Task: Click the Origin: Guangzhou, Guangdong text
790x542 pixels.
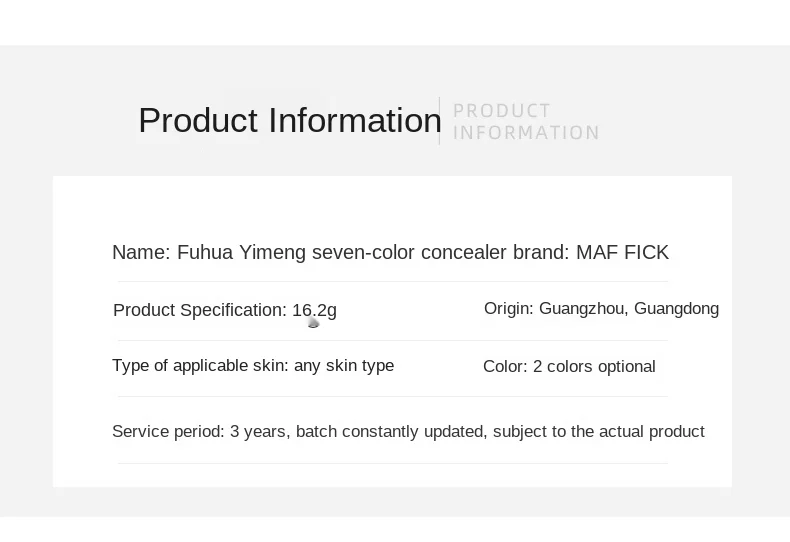Action: coord(601,309)
